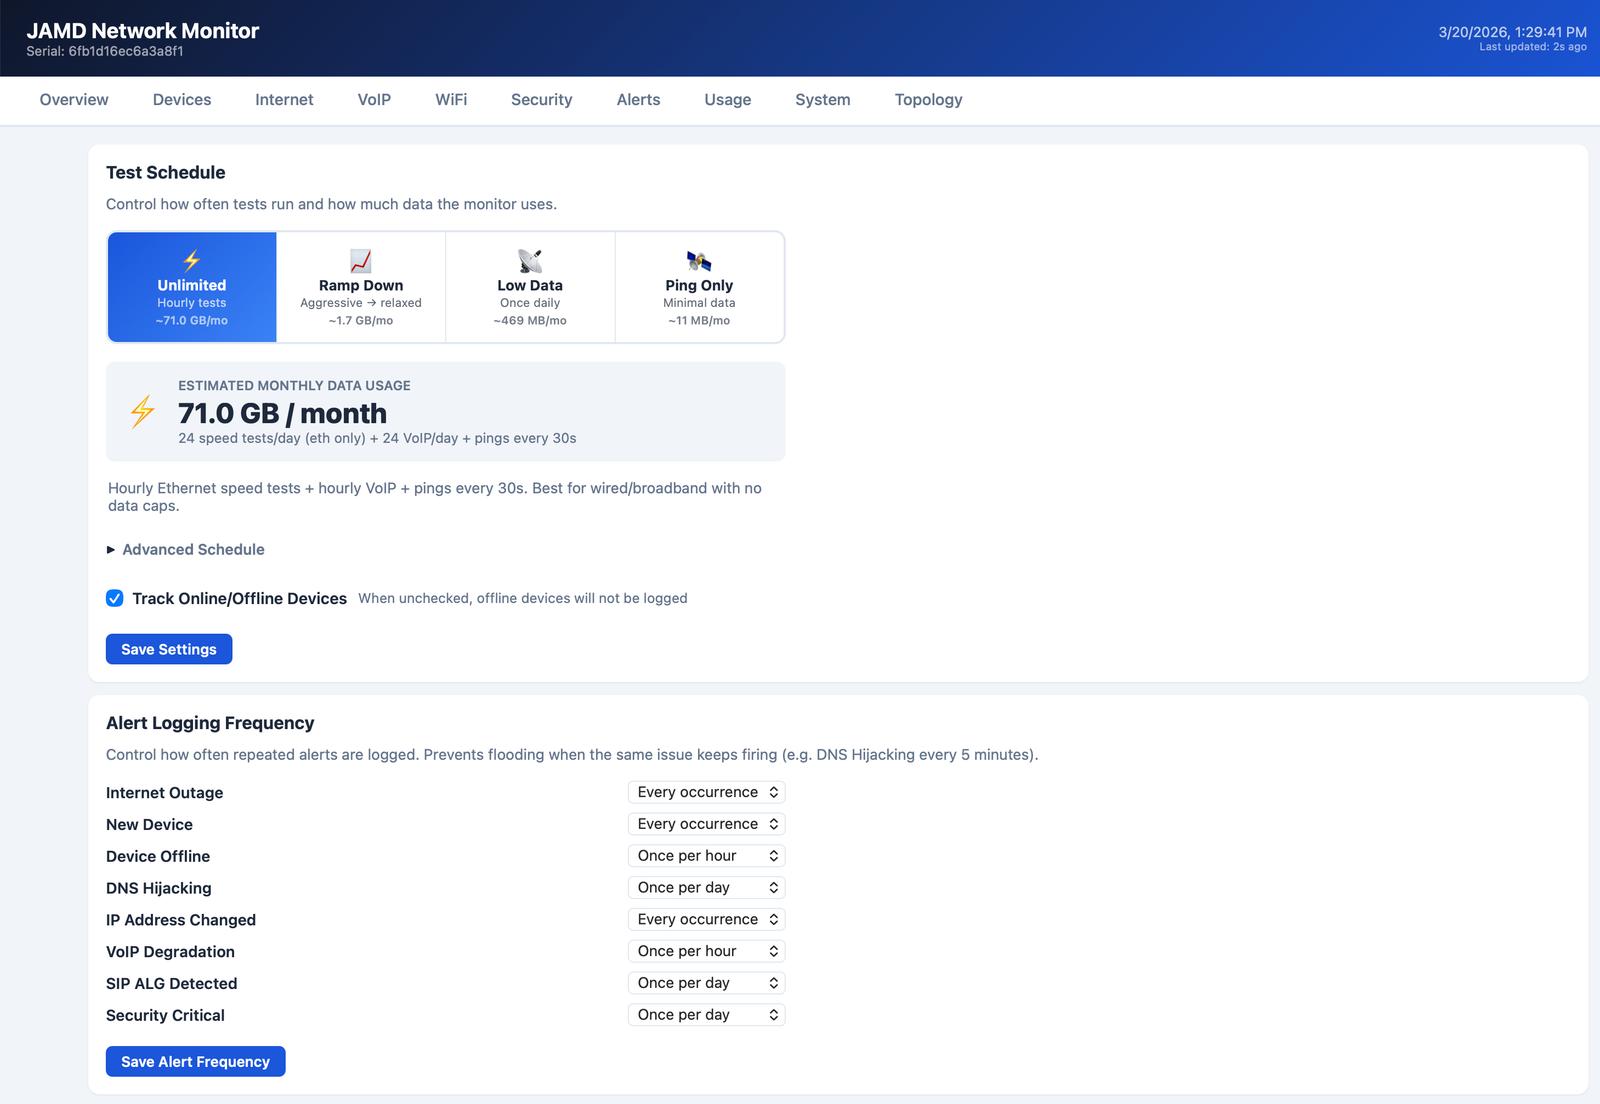Screen dimensions: 1600x1104
Task: Click the Save Settings button
Action: pyautogui.click(x=168, y=648)
